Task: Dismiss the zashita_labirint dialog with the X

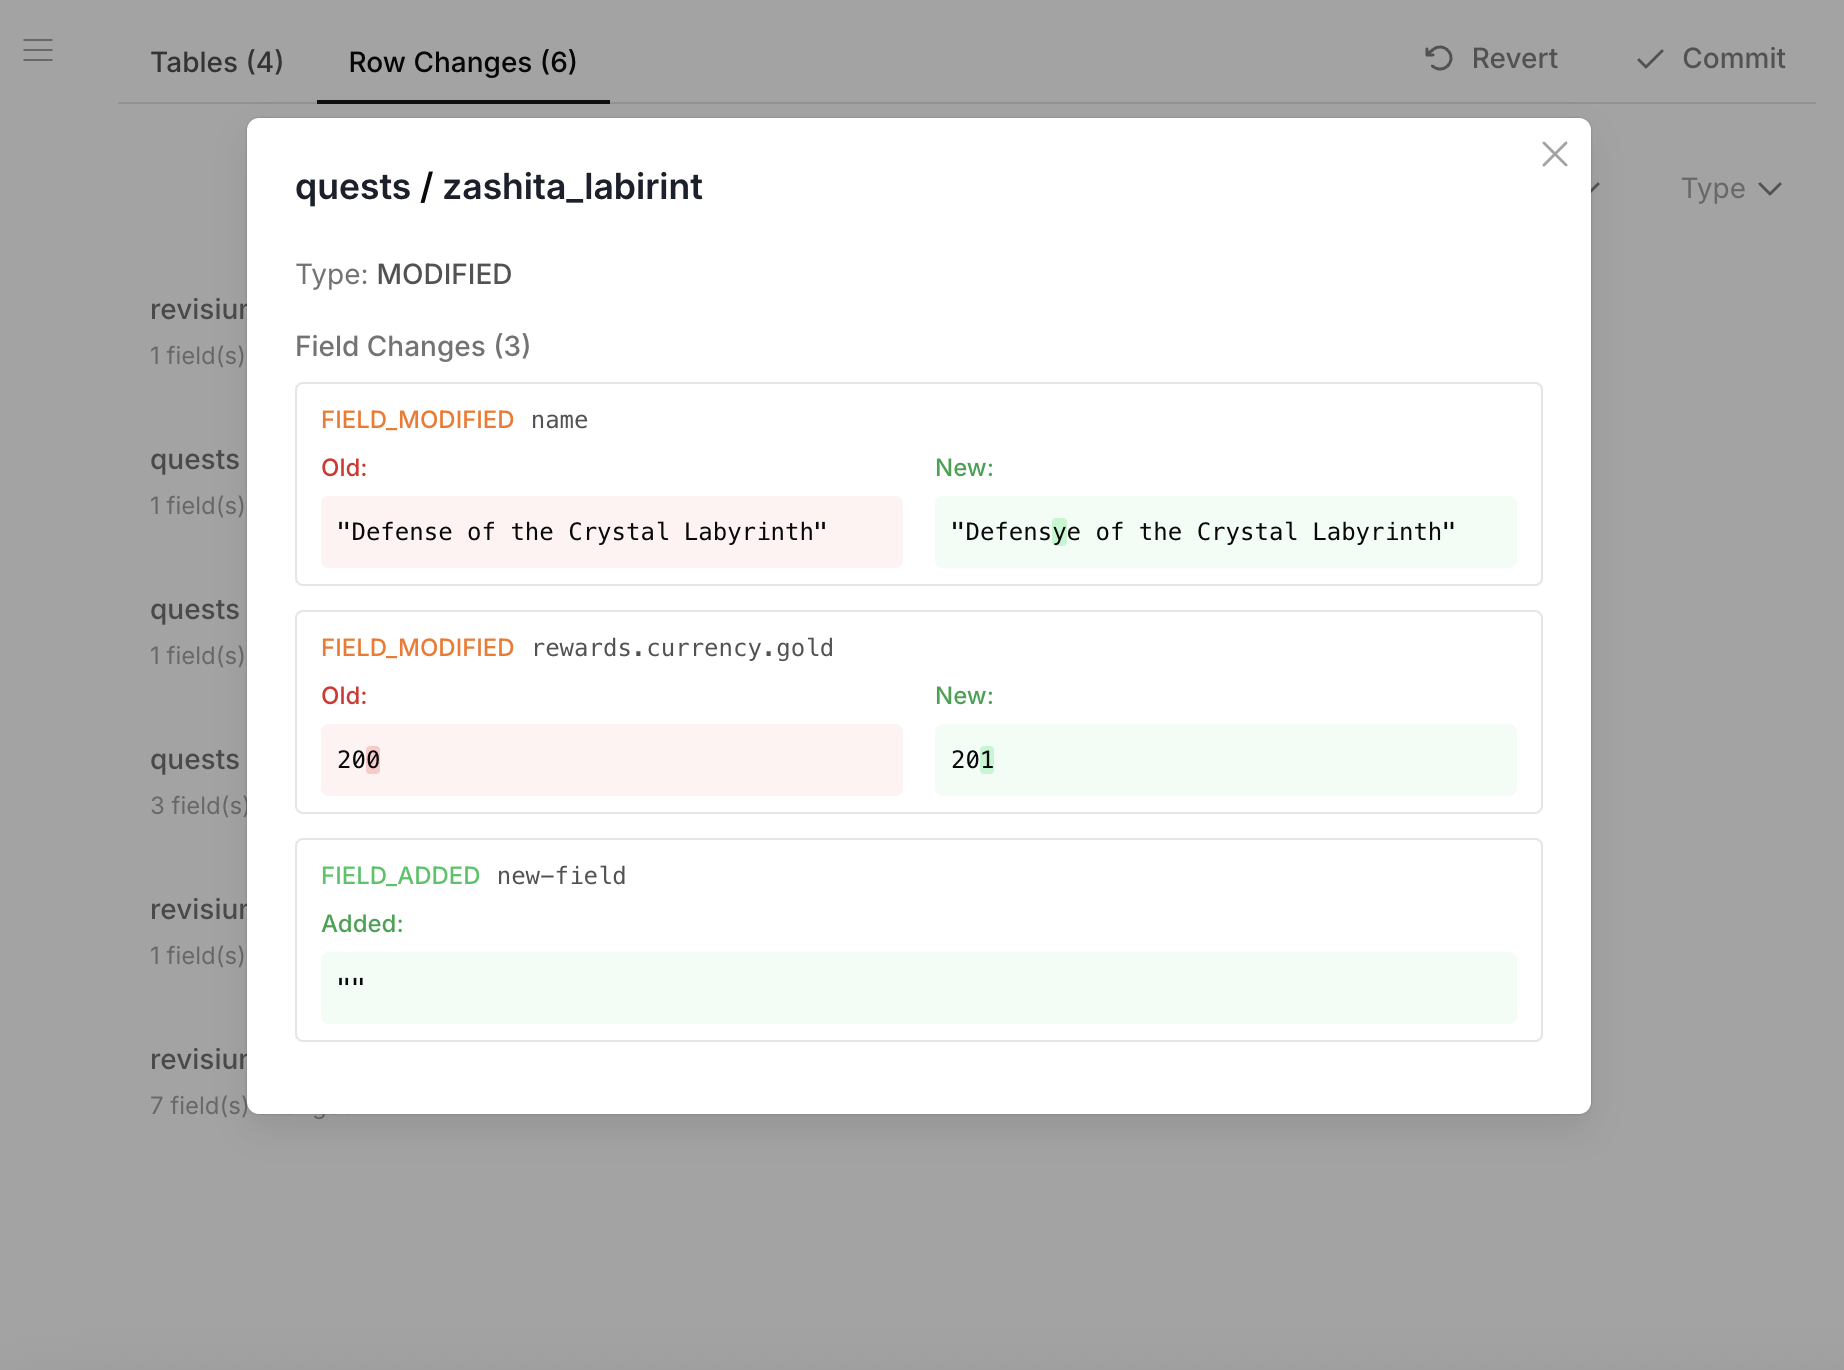Action: pyautogui.click(x=1554, y=155)
